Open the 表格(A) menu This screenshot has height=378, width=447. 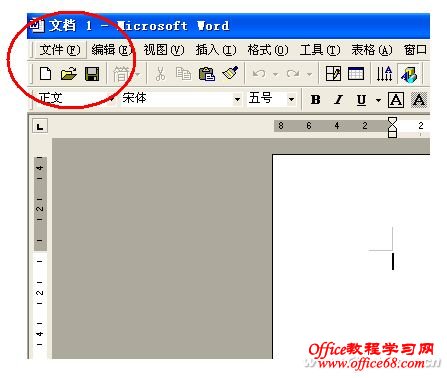click(x=372, y=50)
